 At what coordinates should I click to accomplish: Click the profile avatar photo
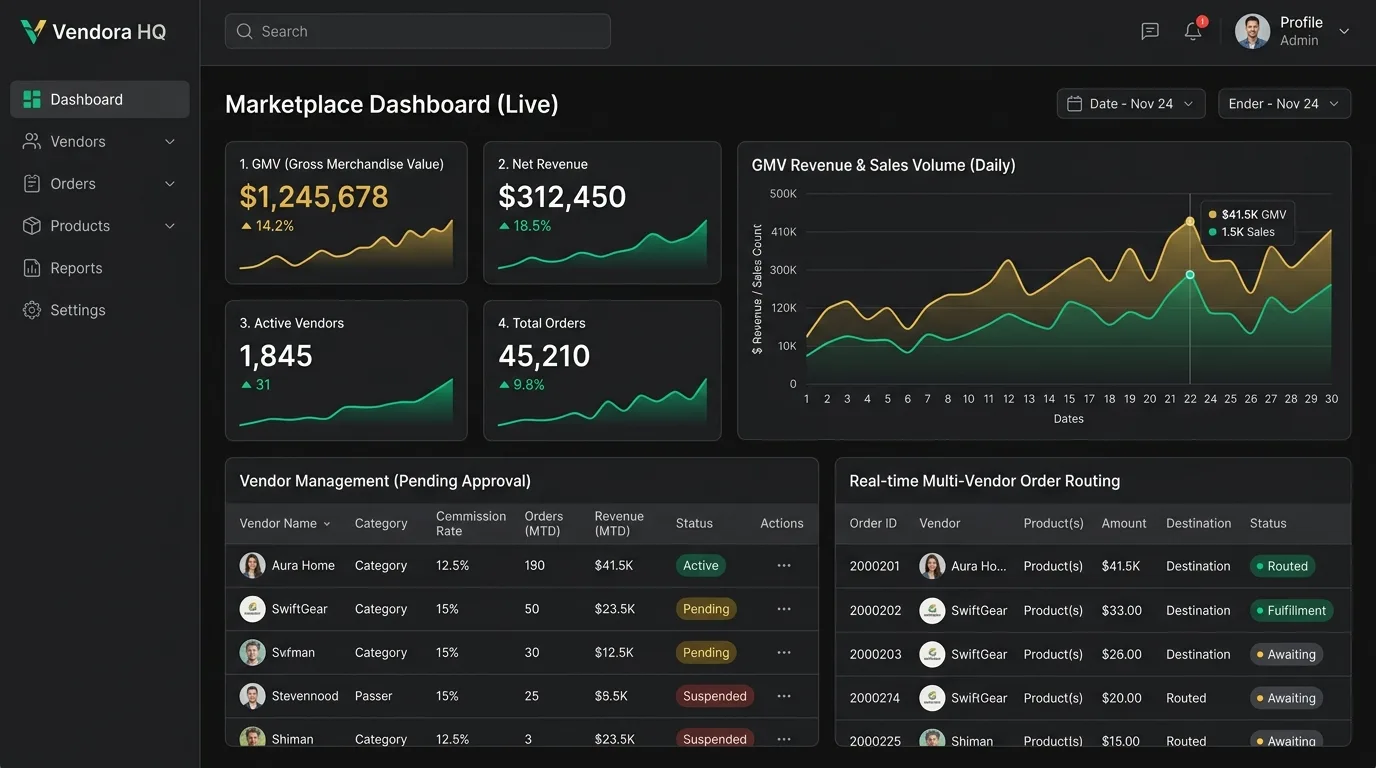coord(1253,31)
